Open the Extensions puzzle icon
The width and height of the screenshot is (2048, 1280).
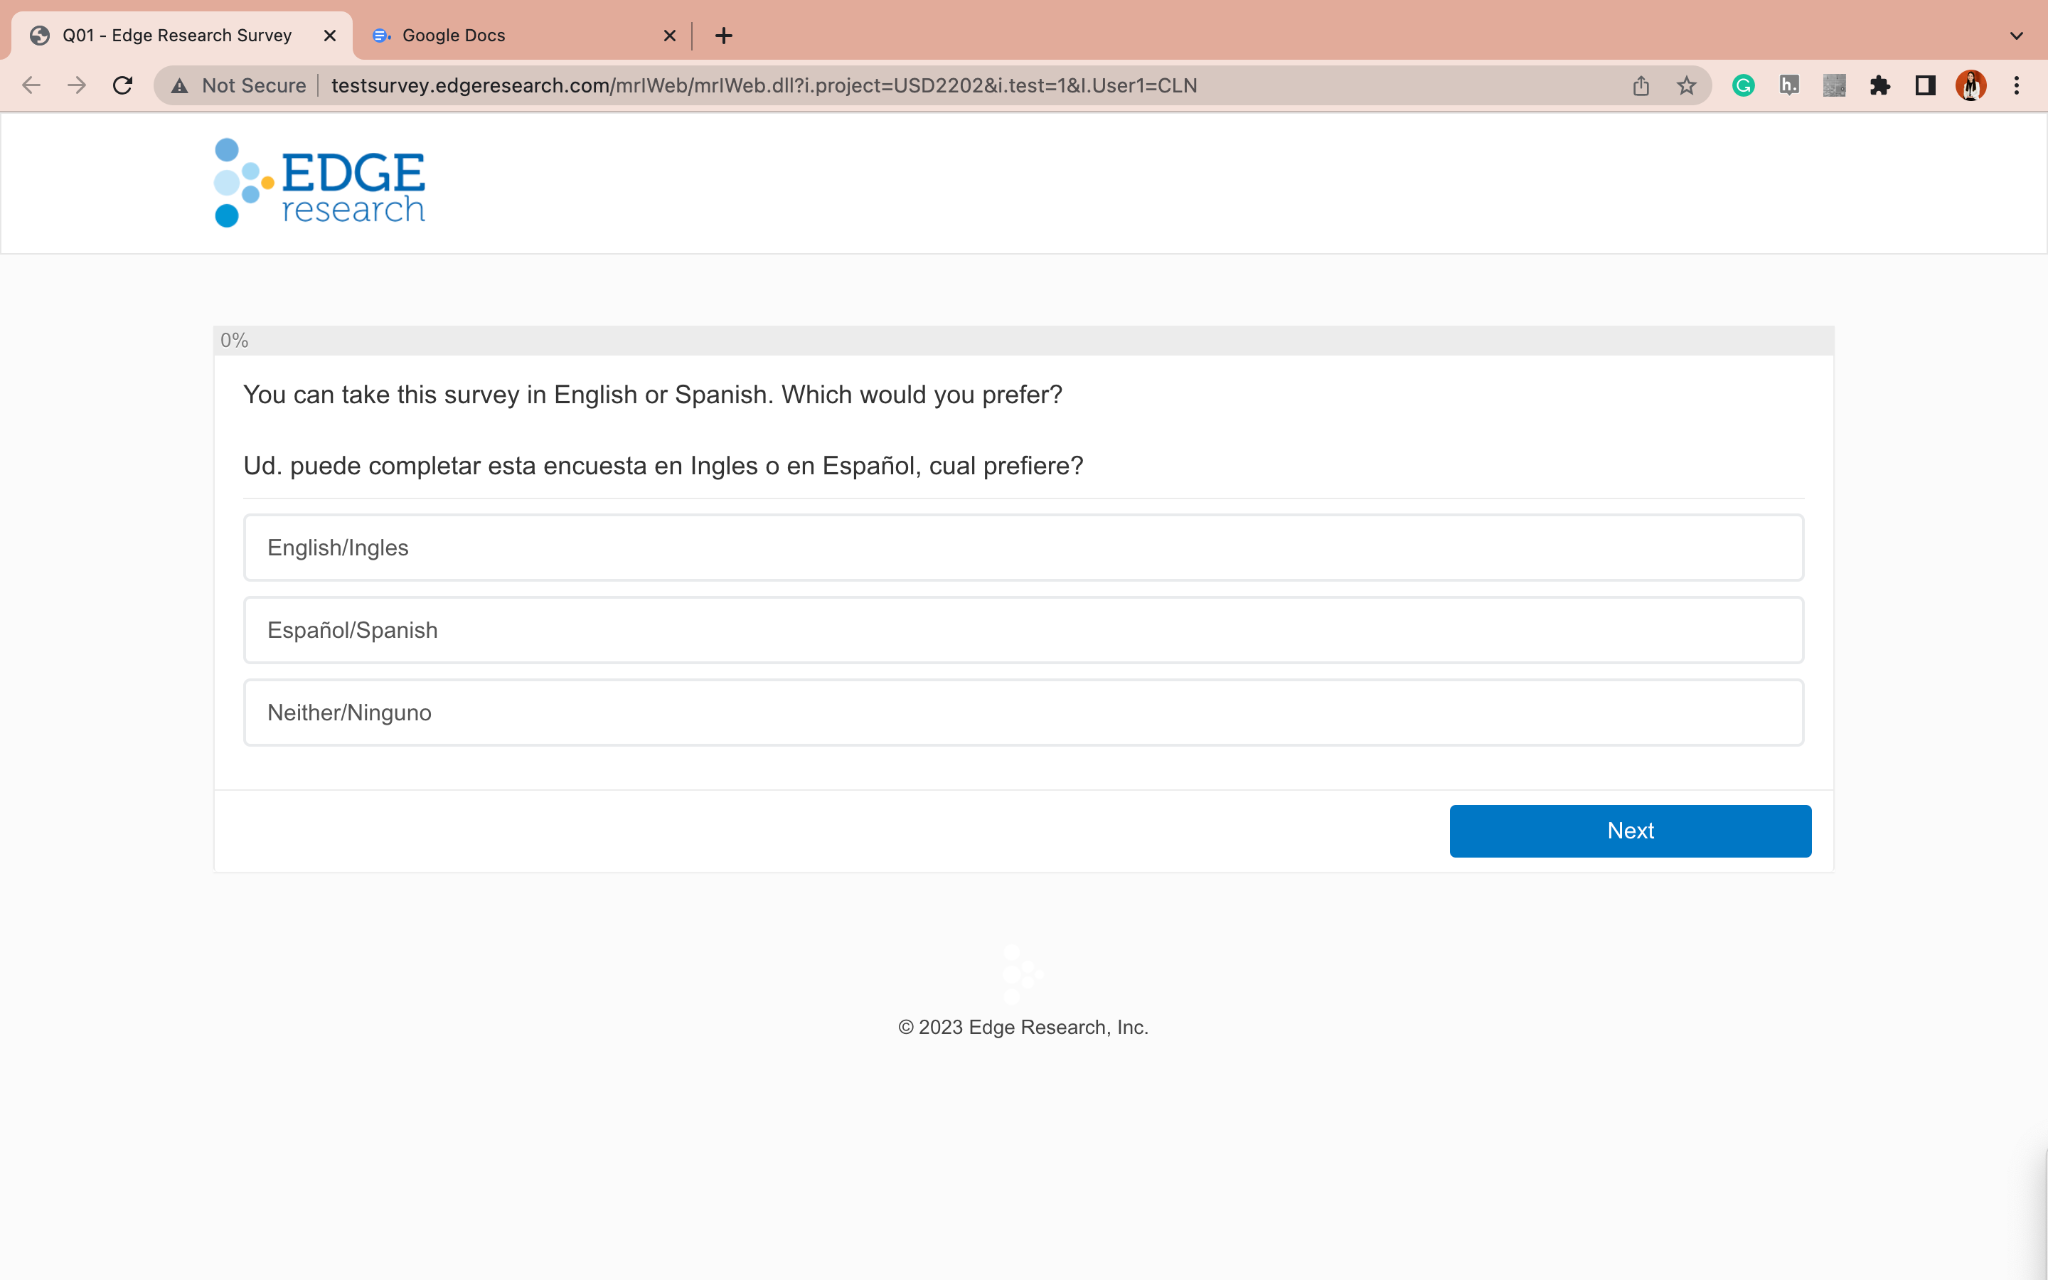[x=1880, y=86]
